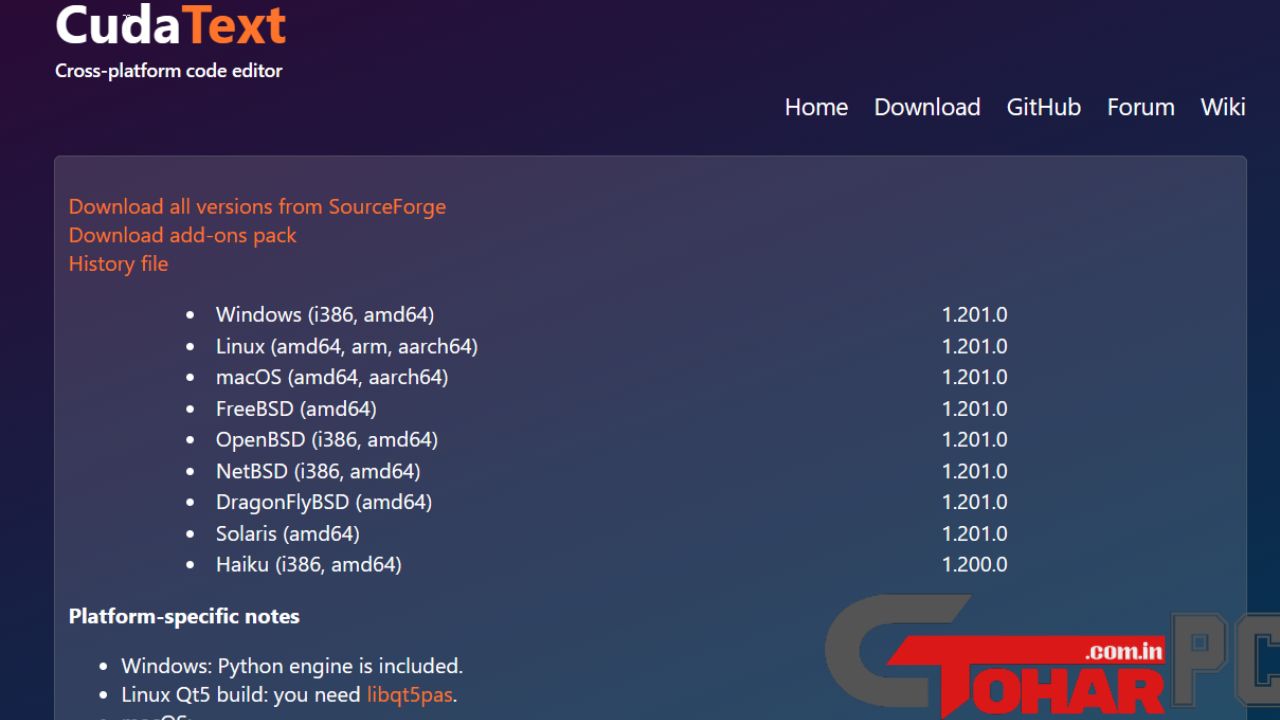The image size is (1280, 720).
Task: Open the Download menu item
Action: click(x=927, y=107)
